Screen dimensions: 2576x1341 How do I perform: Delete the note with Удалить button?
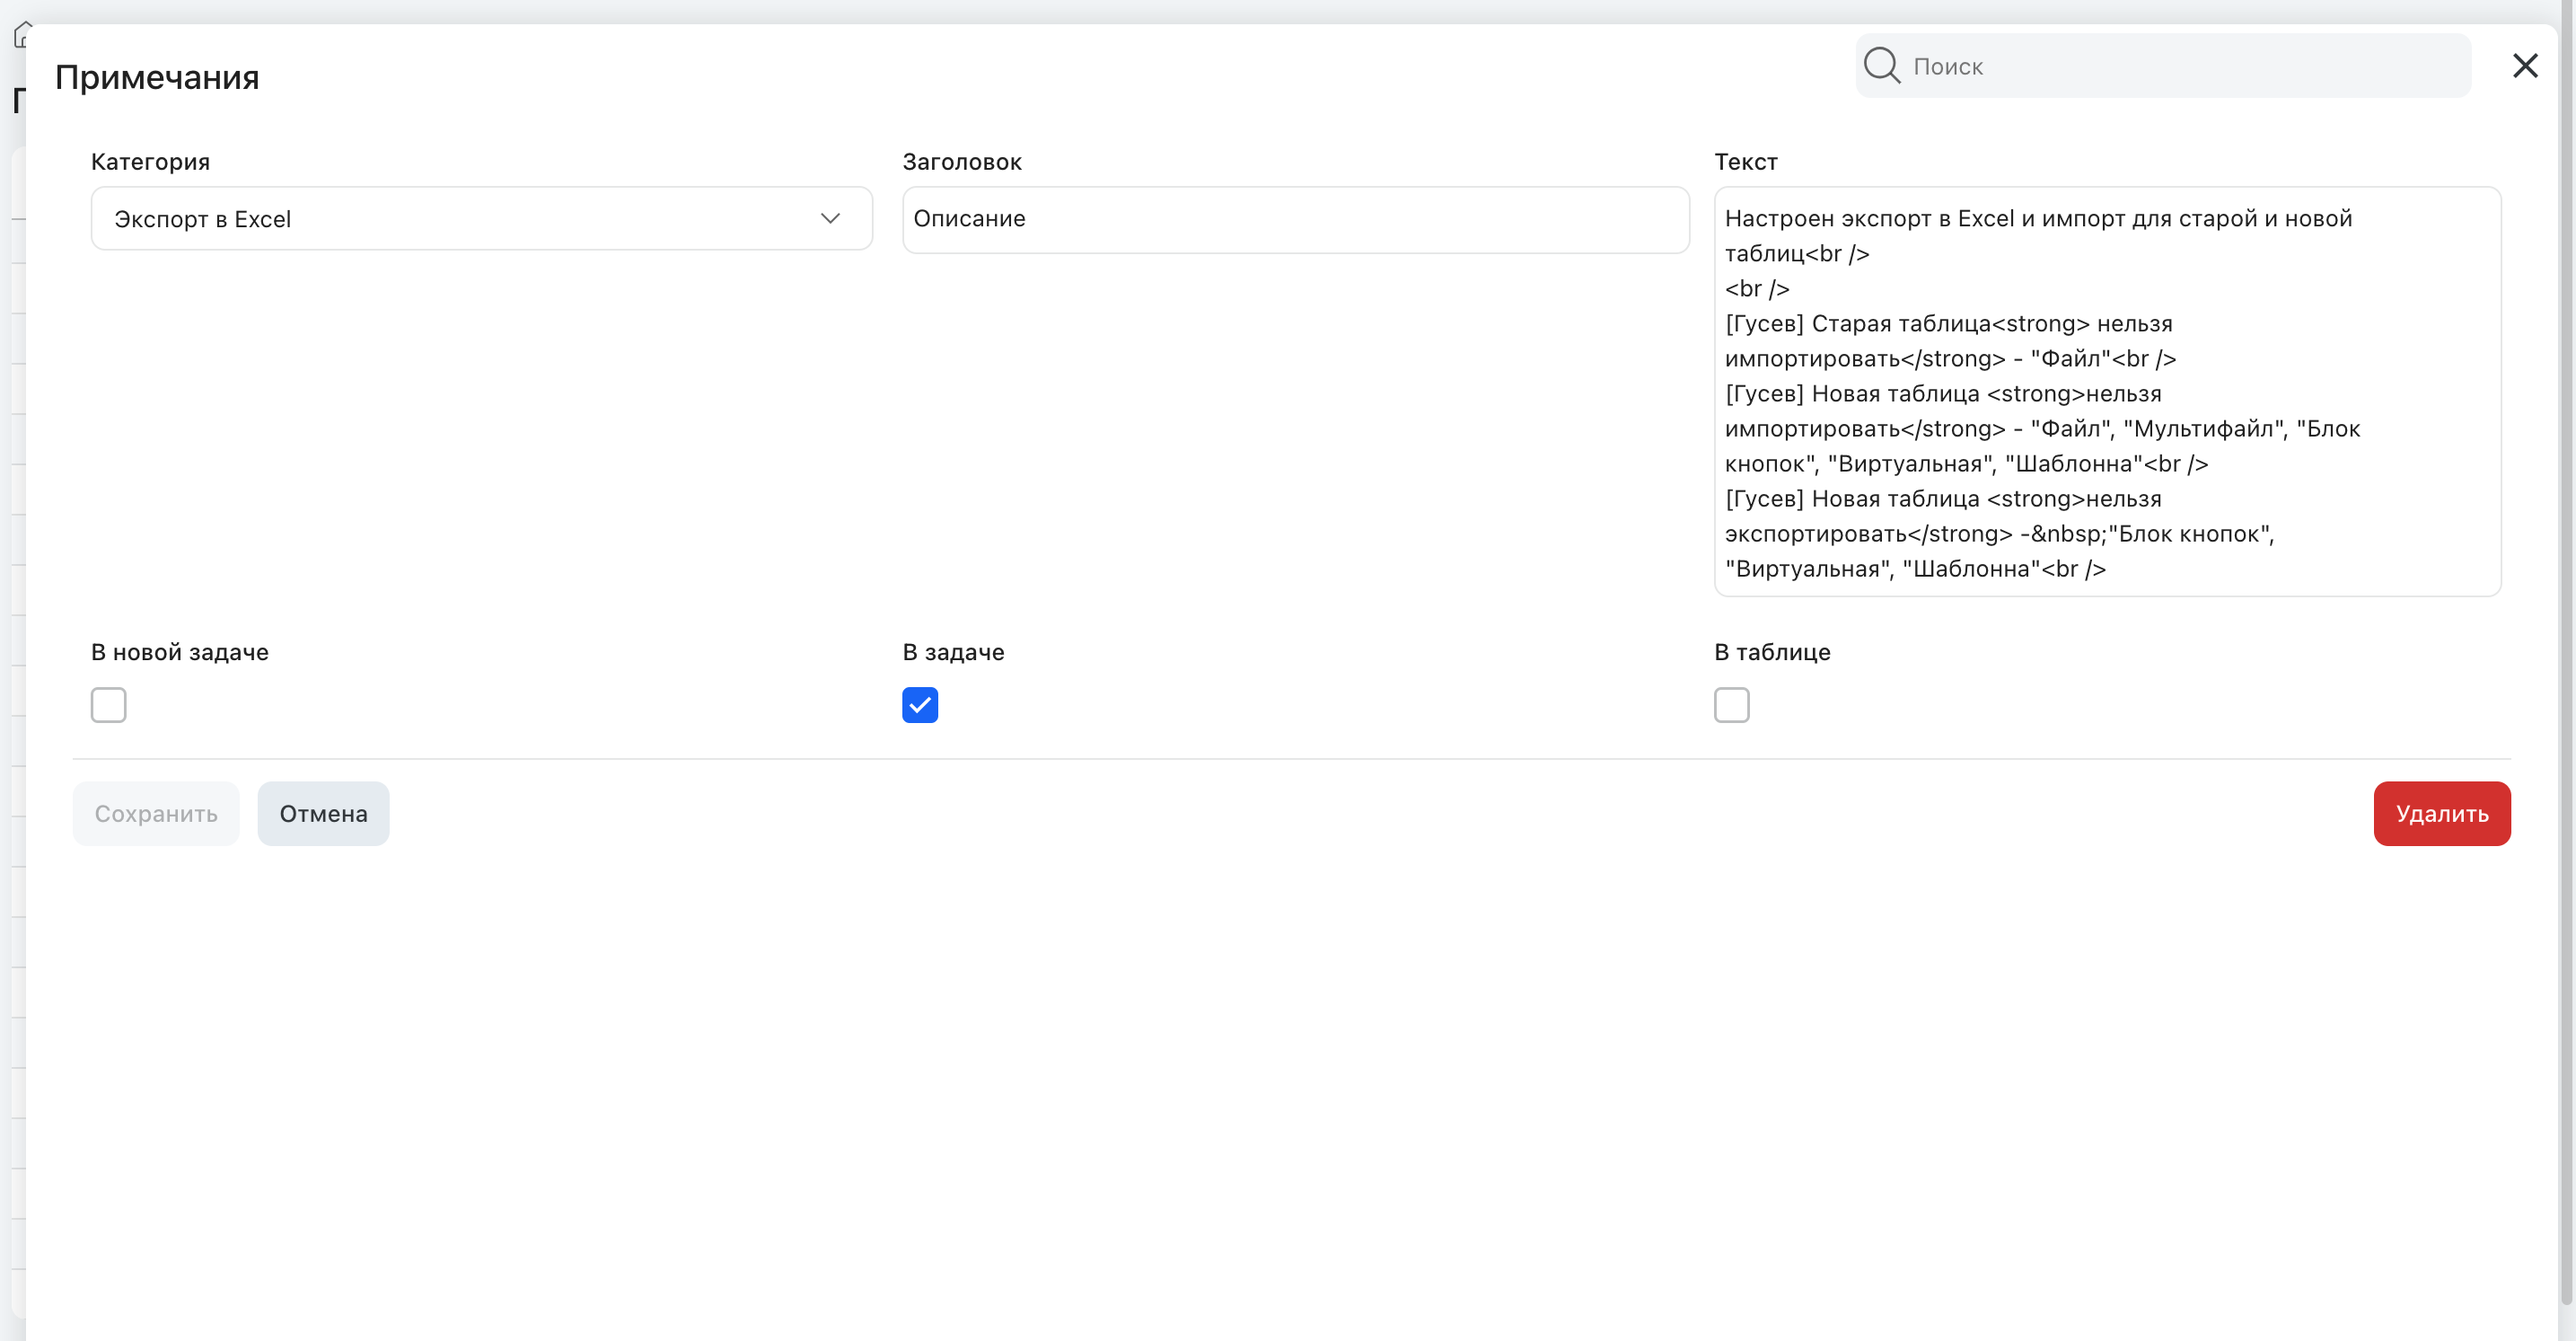(2442, 813)
